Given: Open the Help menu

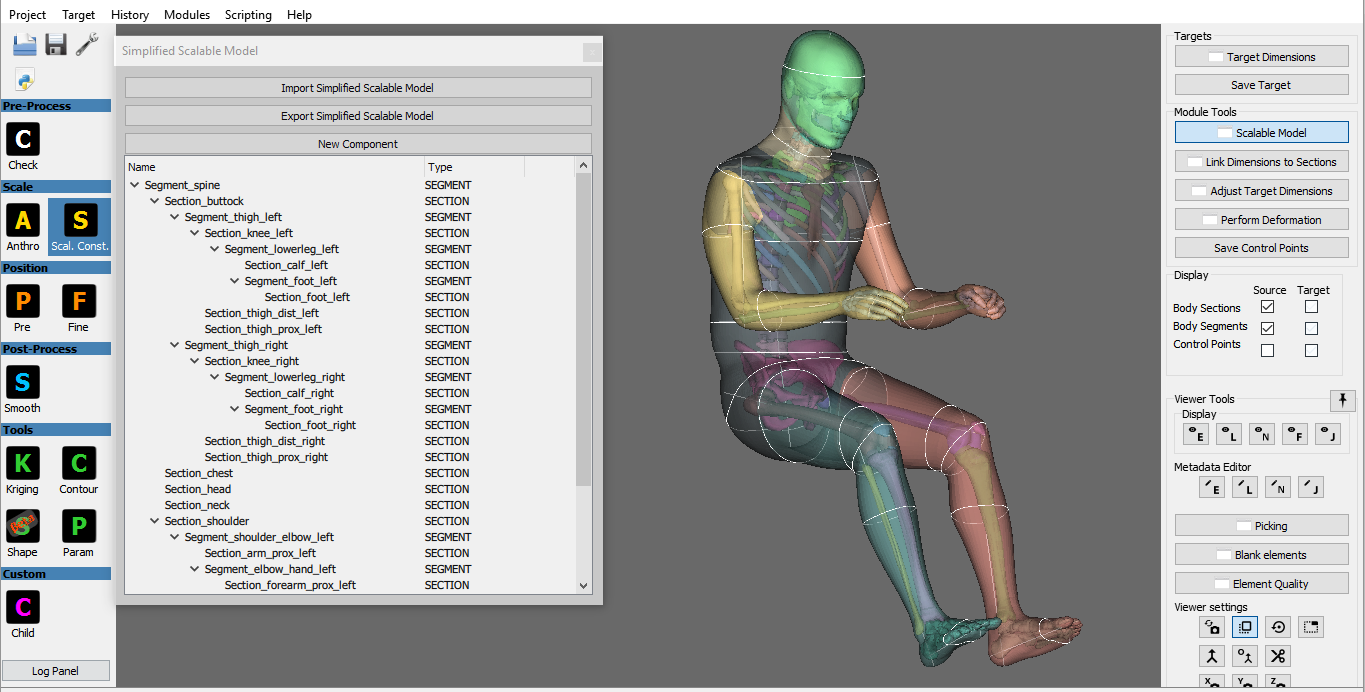Looking at the screenshot, I should (x=299, y=14).
